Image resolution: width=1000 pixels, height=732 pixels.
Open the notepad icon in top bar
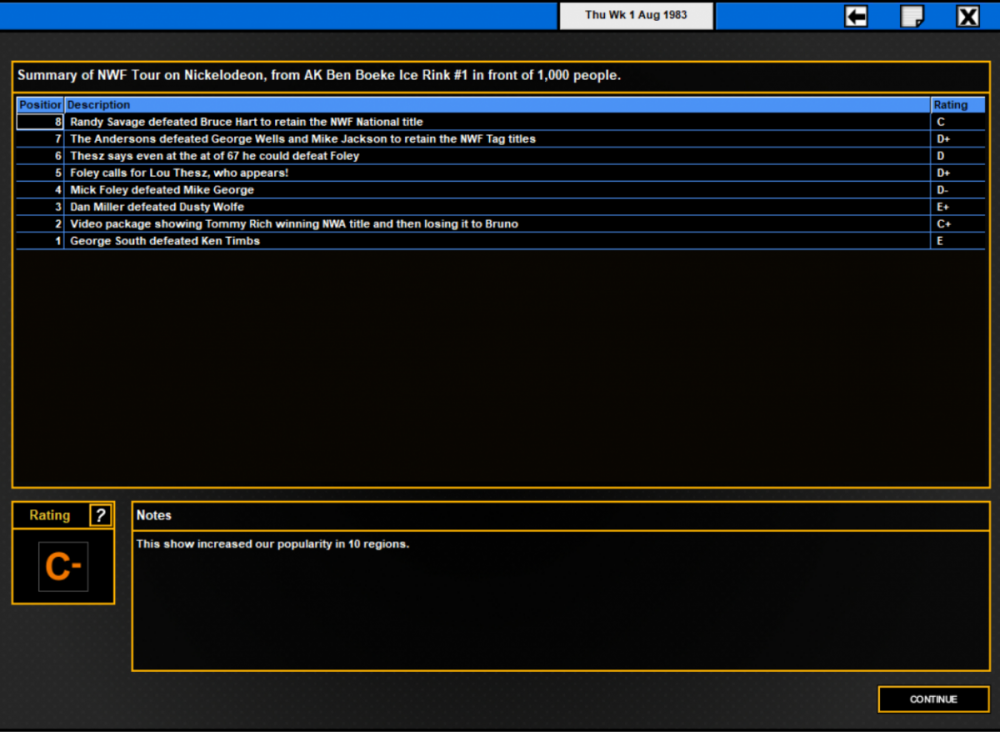point(912,15)
